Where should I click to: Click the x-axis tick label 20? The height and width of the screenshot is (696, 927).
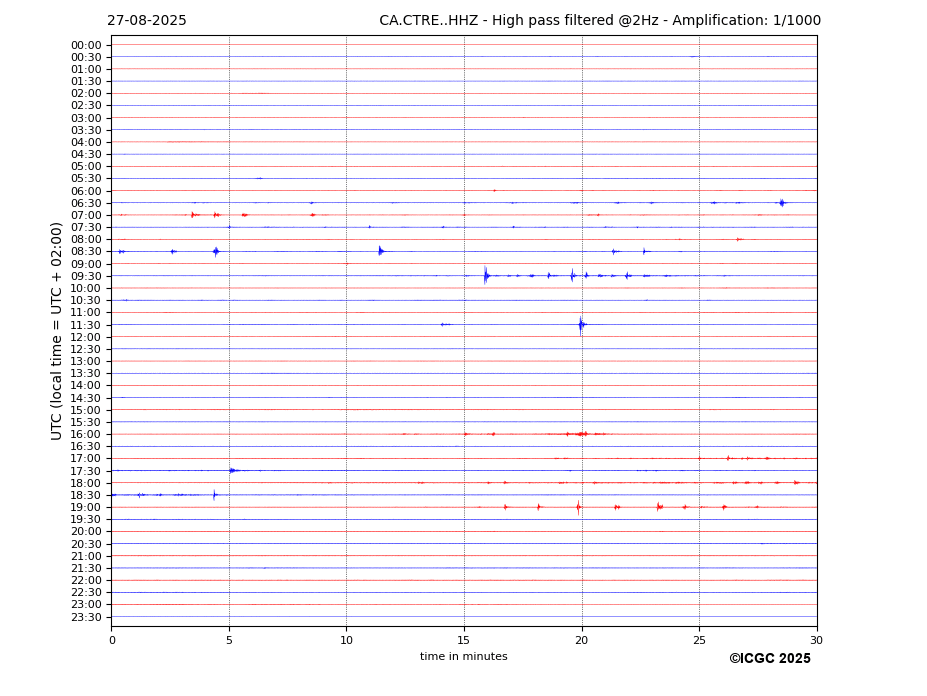(582, 640)
